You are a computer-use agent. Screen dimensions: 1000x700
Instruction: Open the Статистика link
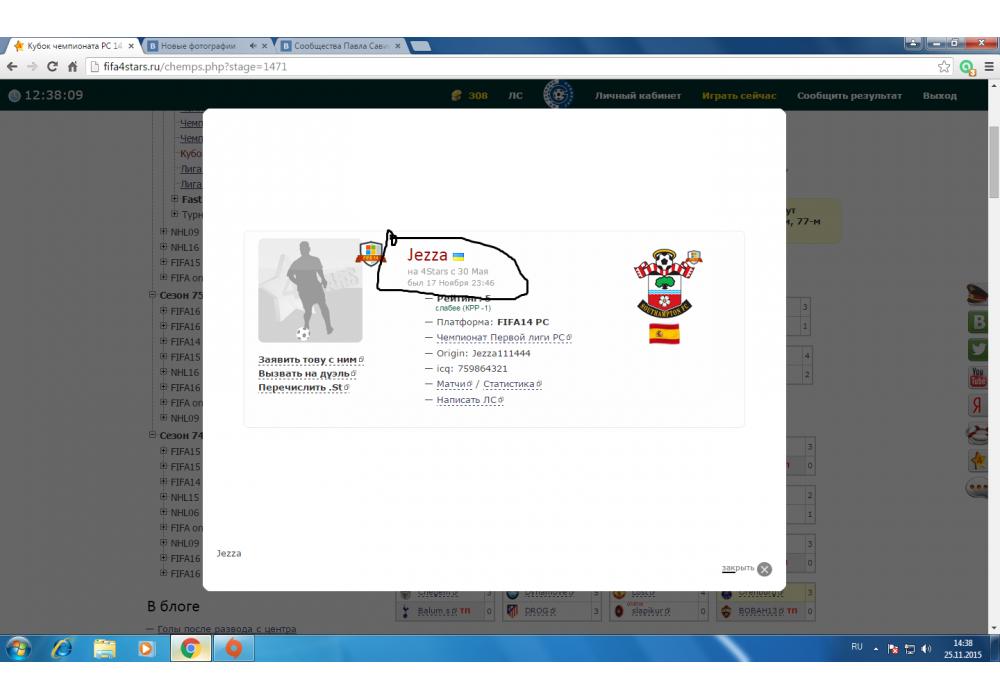pyautogui.click(x=512, y=384)
